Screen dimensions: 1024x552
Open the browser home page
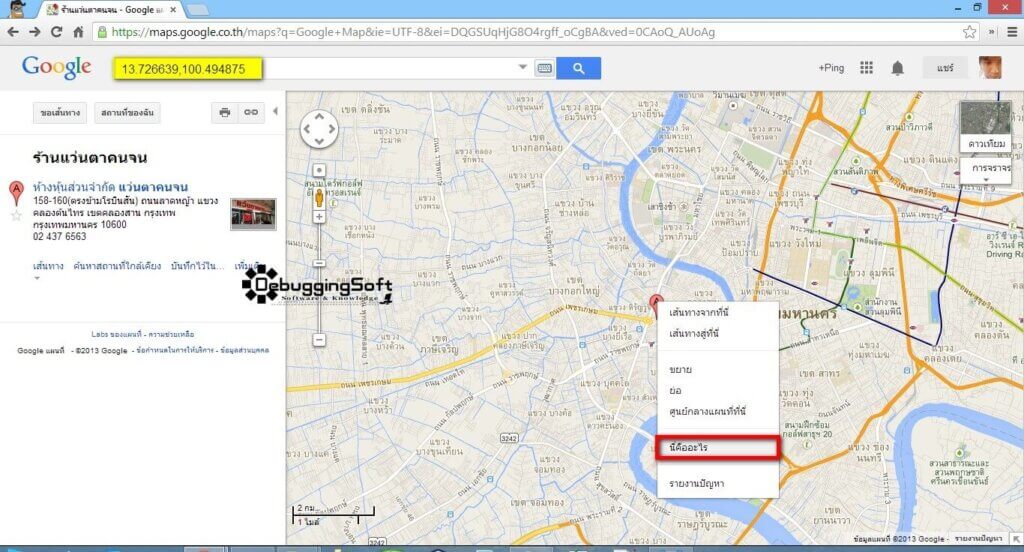click(78, 32)
